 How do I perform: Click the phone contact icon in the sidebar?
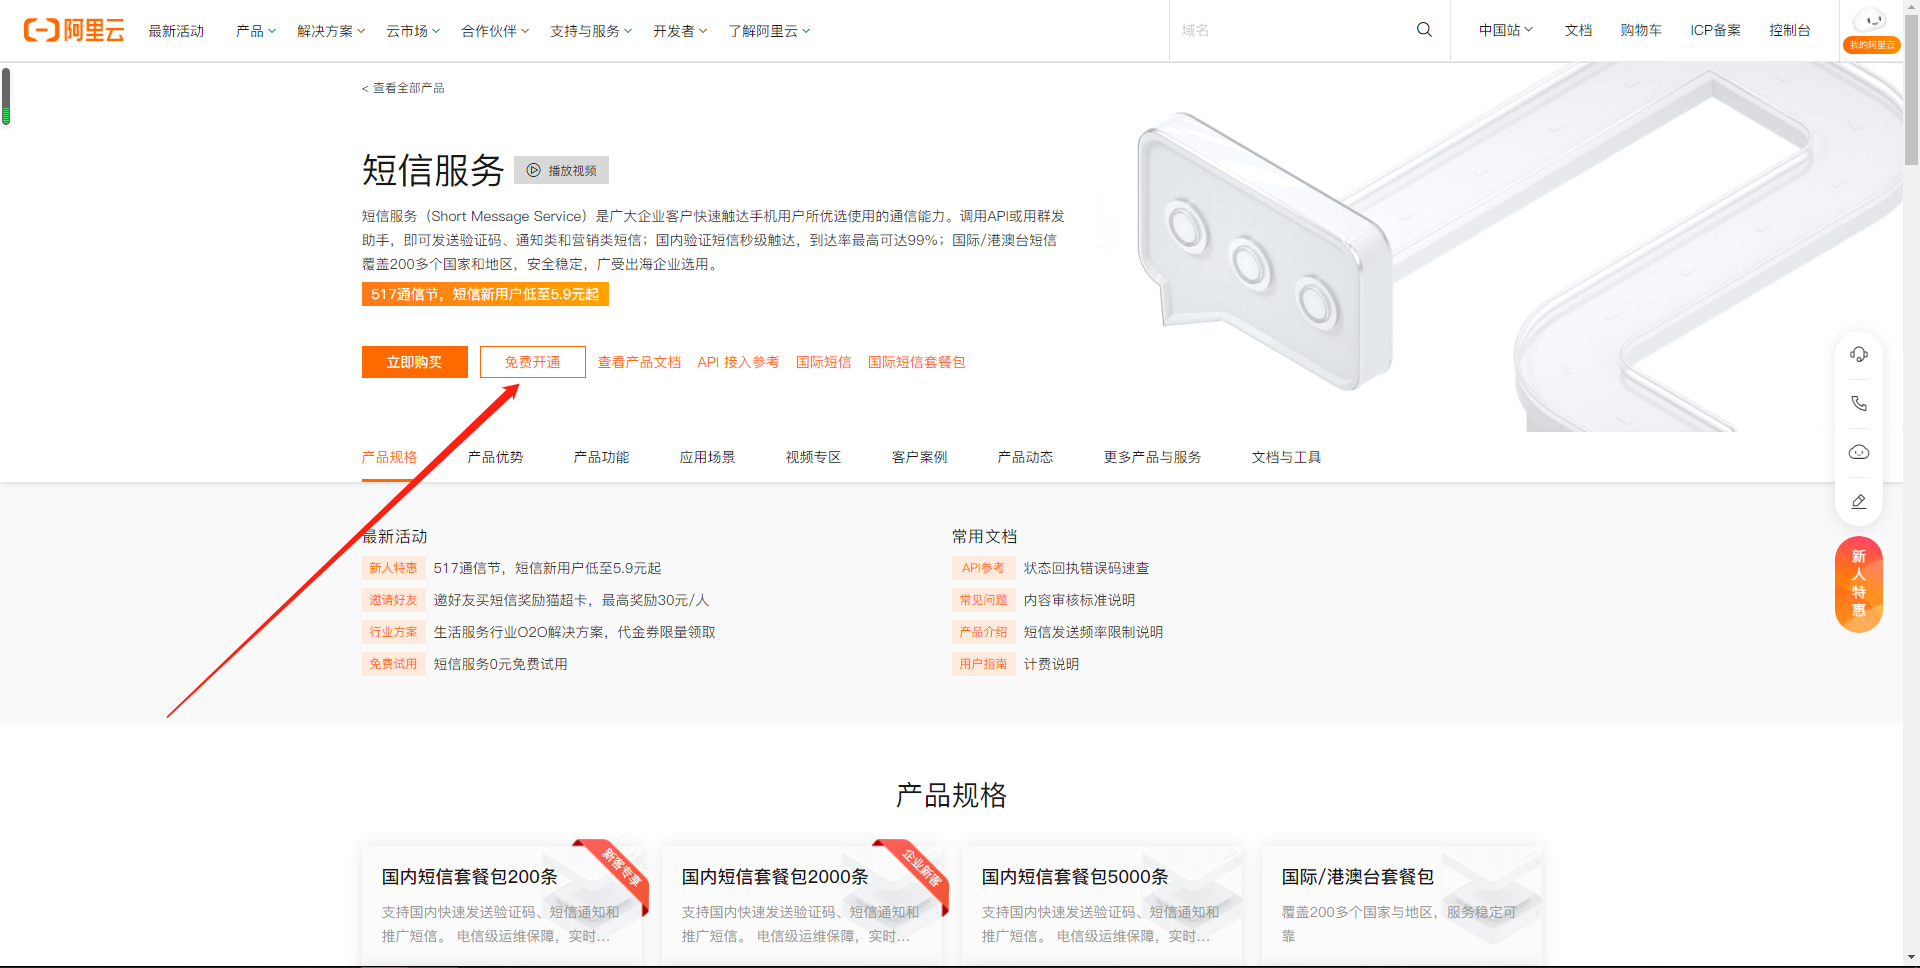coord(1859,403)
